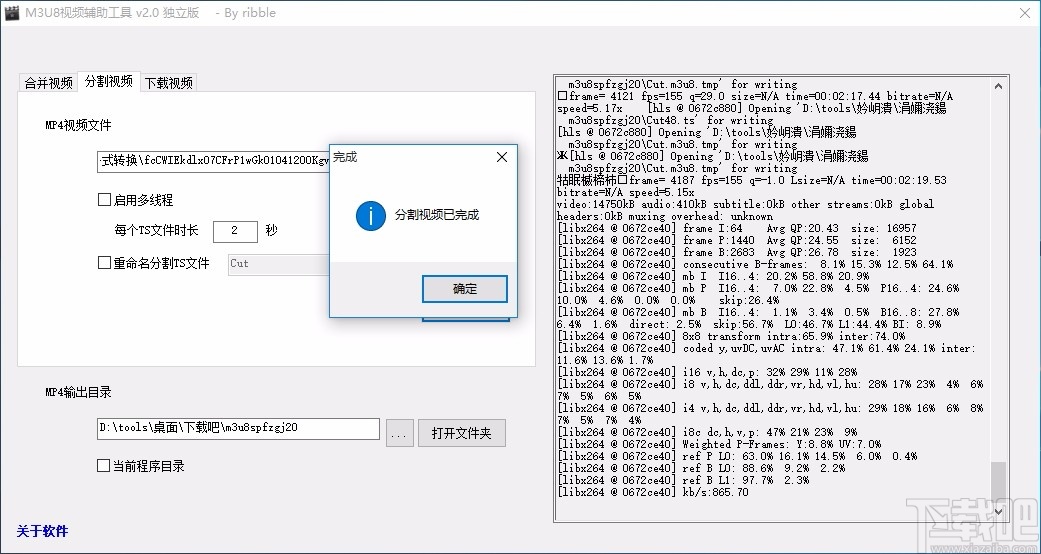Click the rename field containing Cut

(278, 264)
